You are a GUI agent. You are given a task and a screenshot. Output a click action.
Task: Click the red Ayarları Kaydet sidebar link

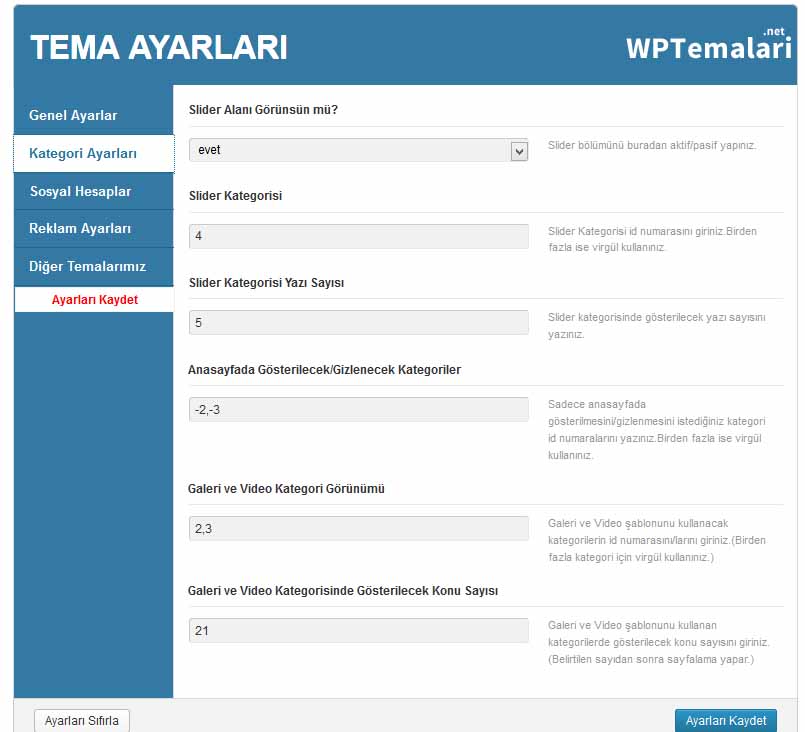[x=94, y=300]
